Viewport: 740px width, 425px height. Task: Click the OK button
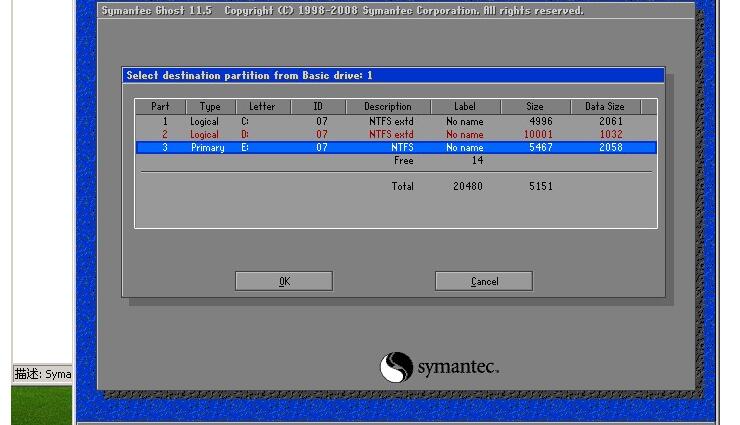(x=284, y=281)
